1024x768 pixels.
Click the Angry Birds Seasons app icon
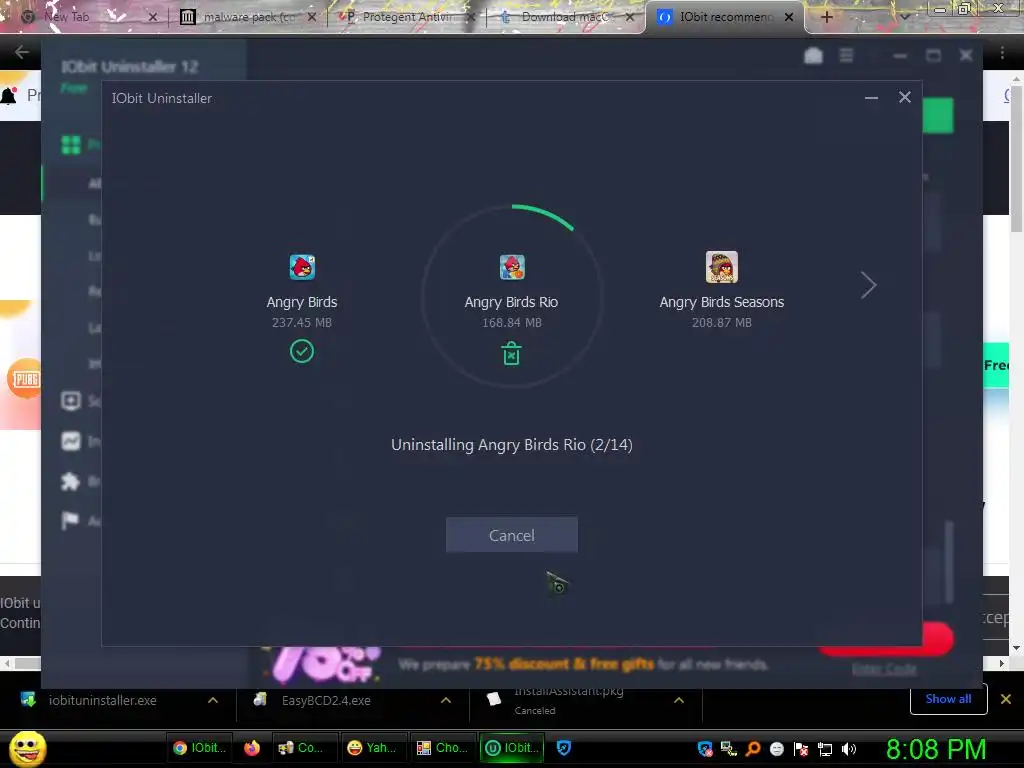[x=722, y=267]
